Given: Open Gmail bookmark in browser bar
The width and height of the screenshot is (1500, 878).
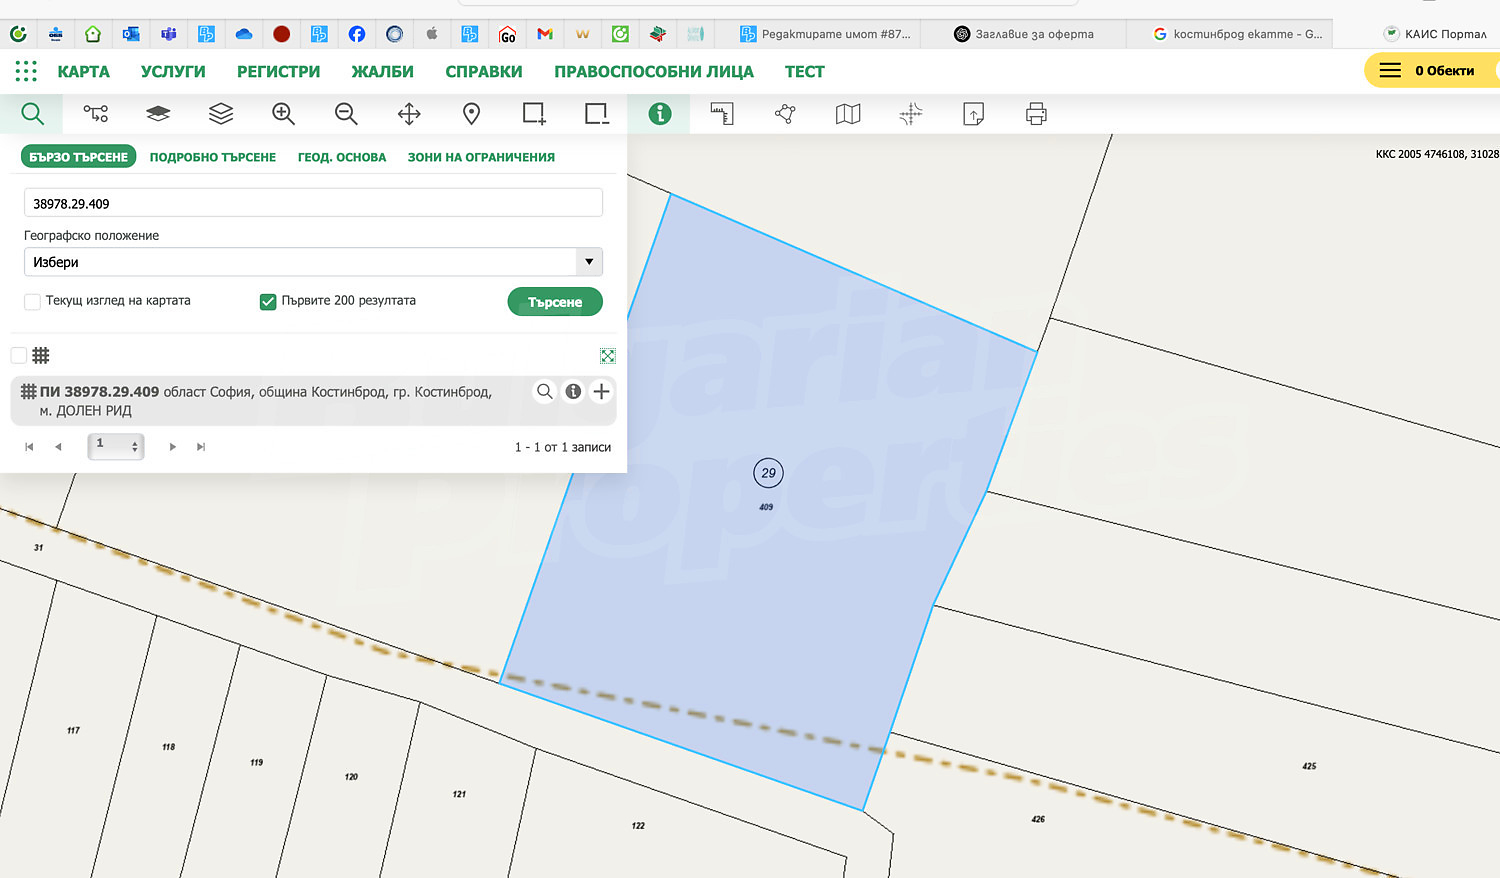Looking at the screenshot, I should [545, 34].
